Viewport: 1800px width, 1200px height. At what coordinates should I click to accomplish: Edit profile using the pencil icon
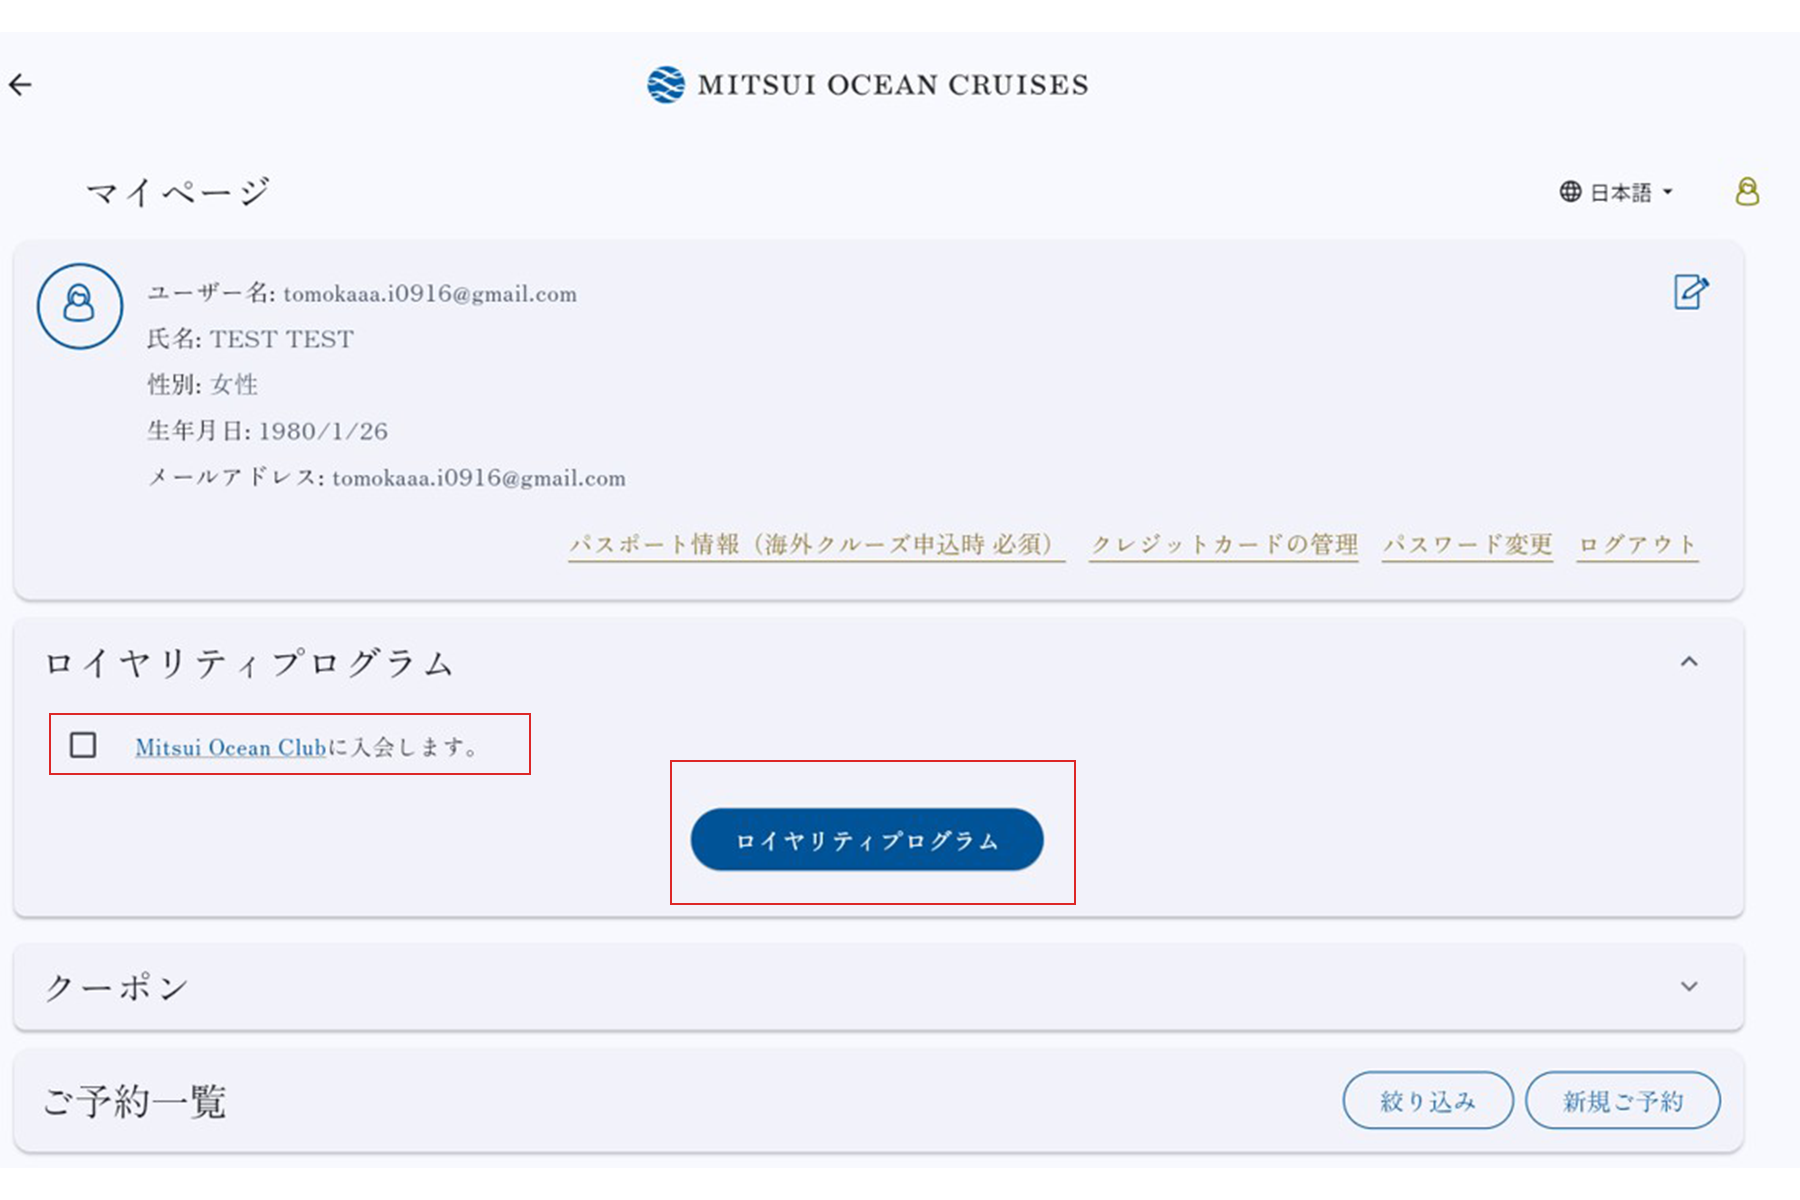[x=1691, y=292]
